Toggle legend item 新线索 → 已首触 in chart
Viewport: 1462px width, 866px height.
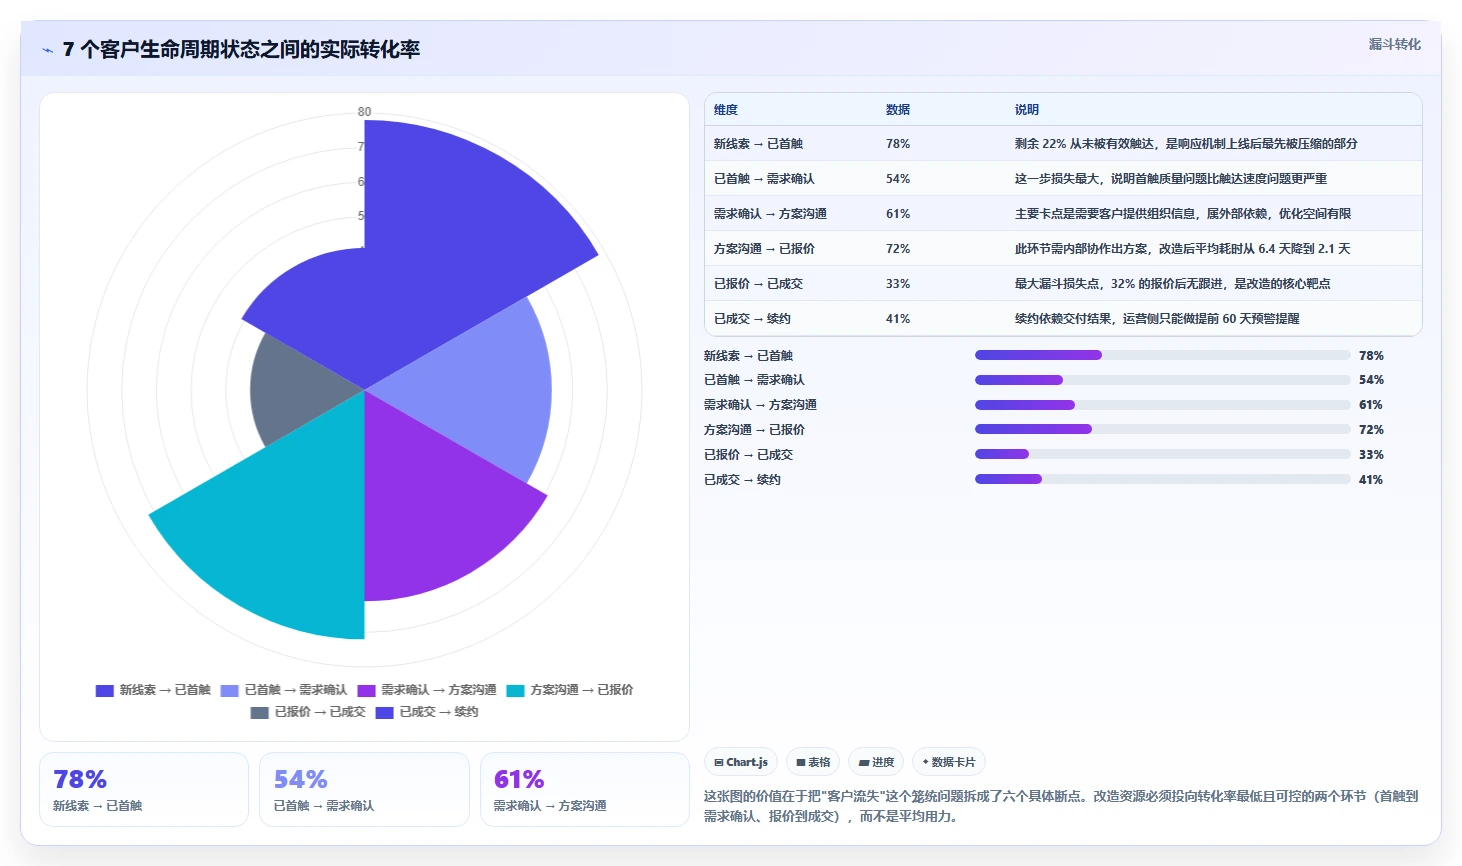tap(153, 690)
